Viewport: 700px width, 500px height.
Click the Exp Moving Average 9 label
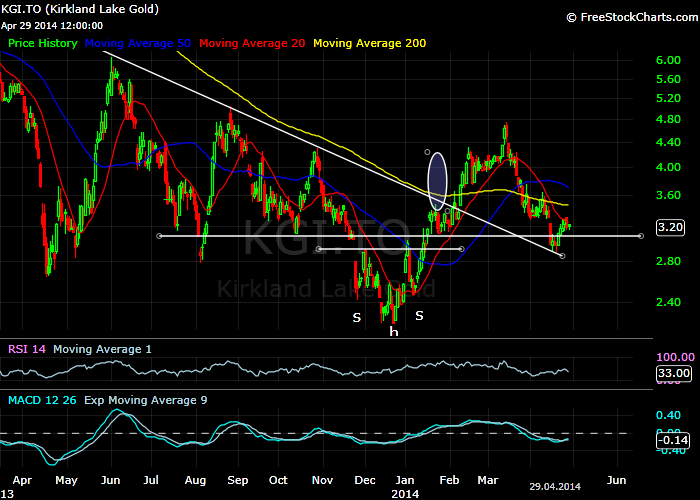coord(146,400)
